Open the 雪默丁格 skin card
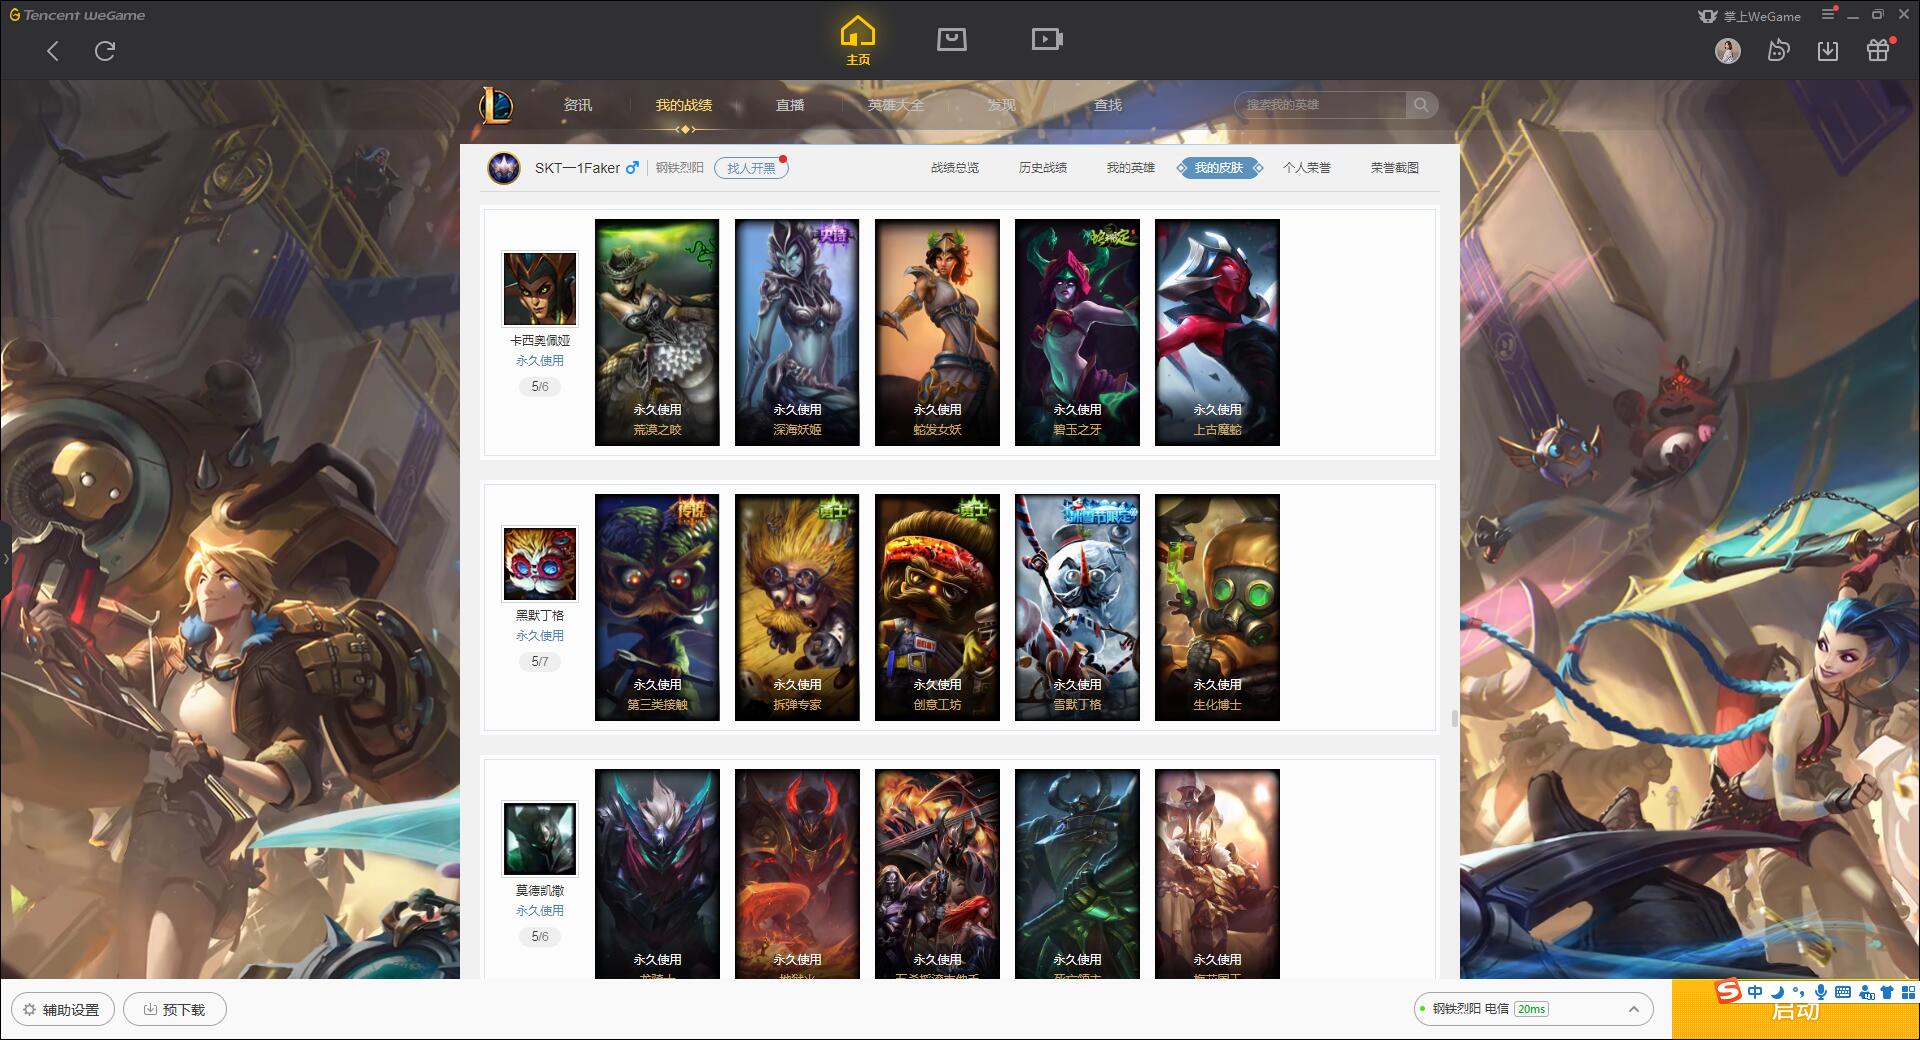The height and width of the screenshot is (1040, 1920). tap(1077, 607)
